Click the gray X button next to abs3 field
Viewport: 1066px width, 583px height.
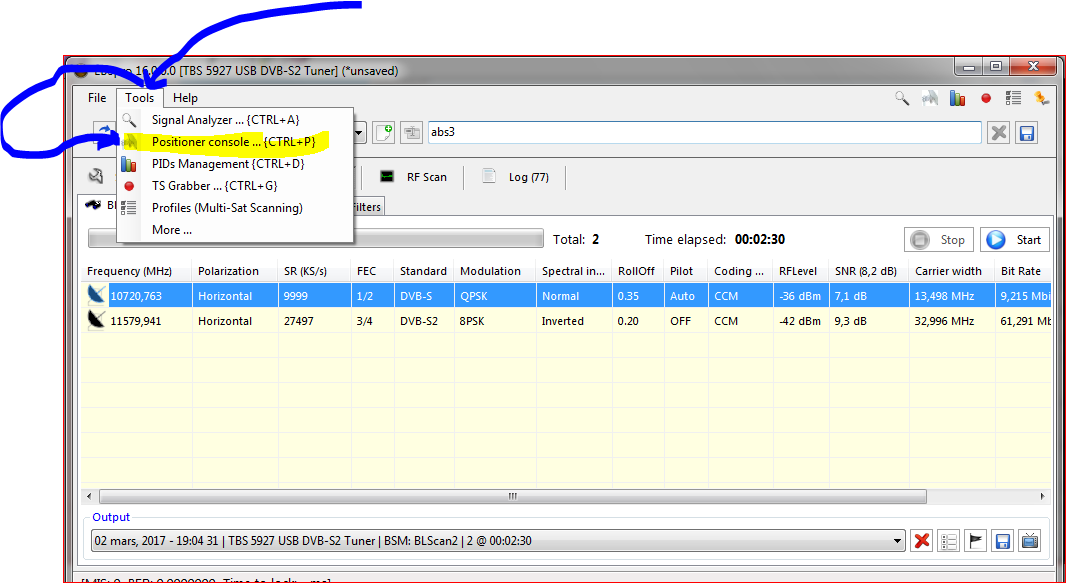pos(998,133)
